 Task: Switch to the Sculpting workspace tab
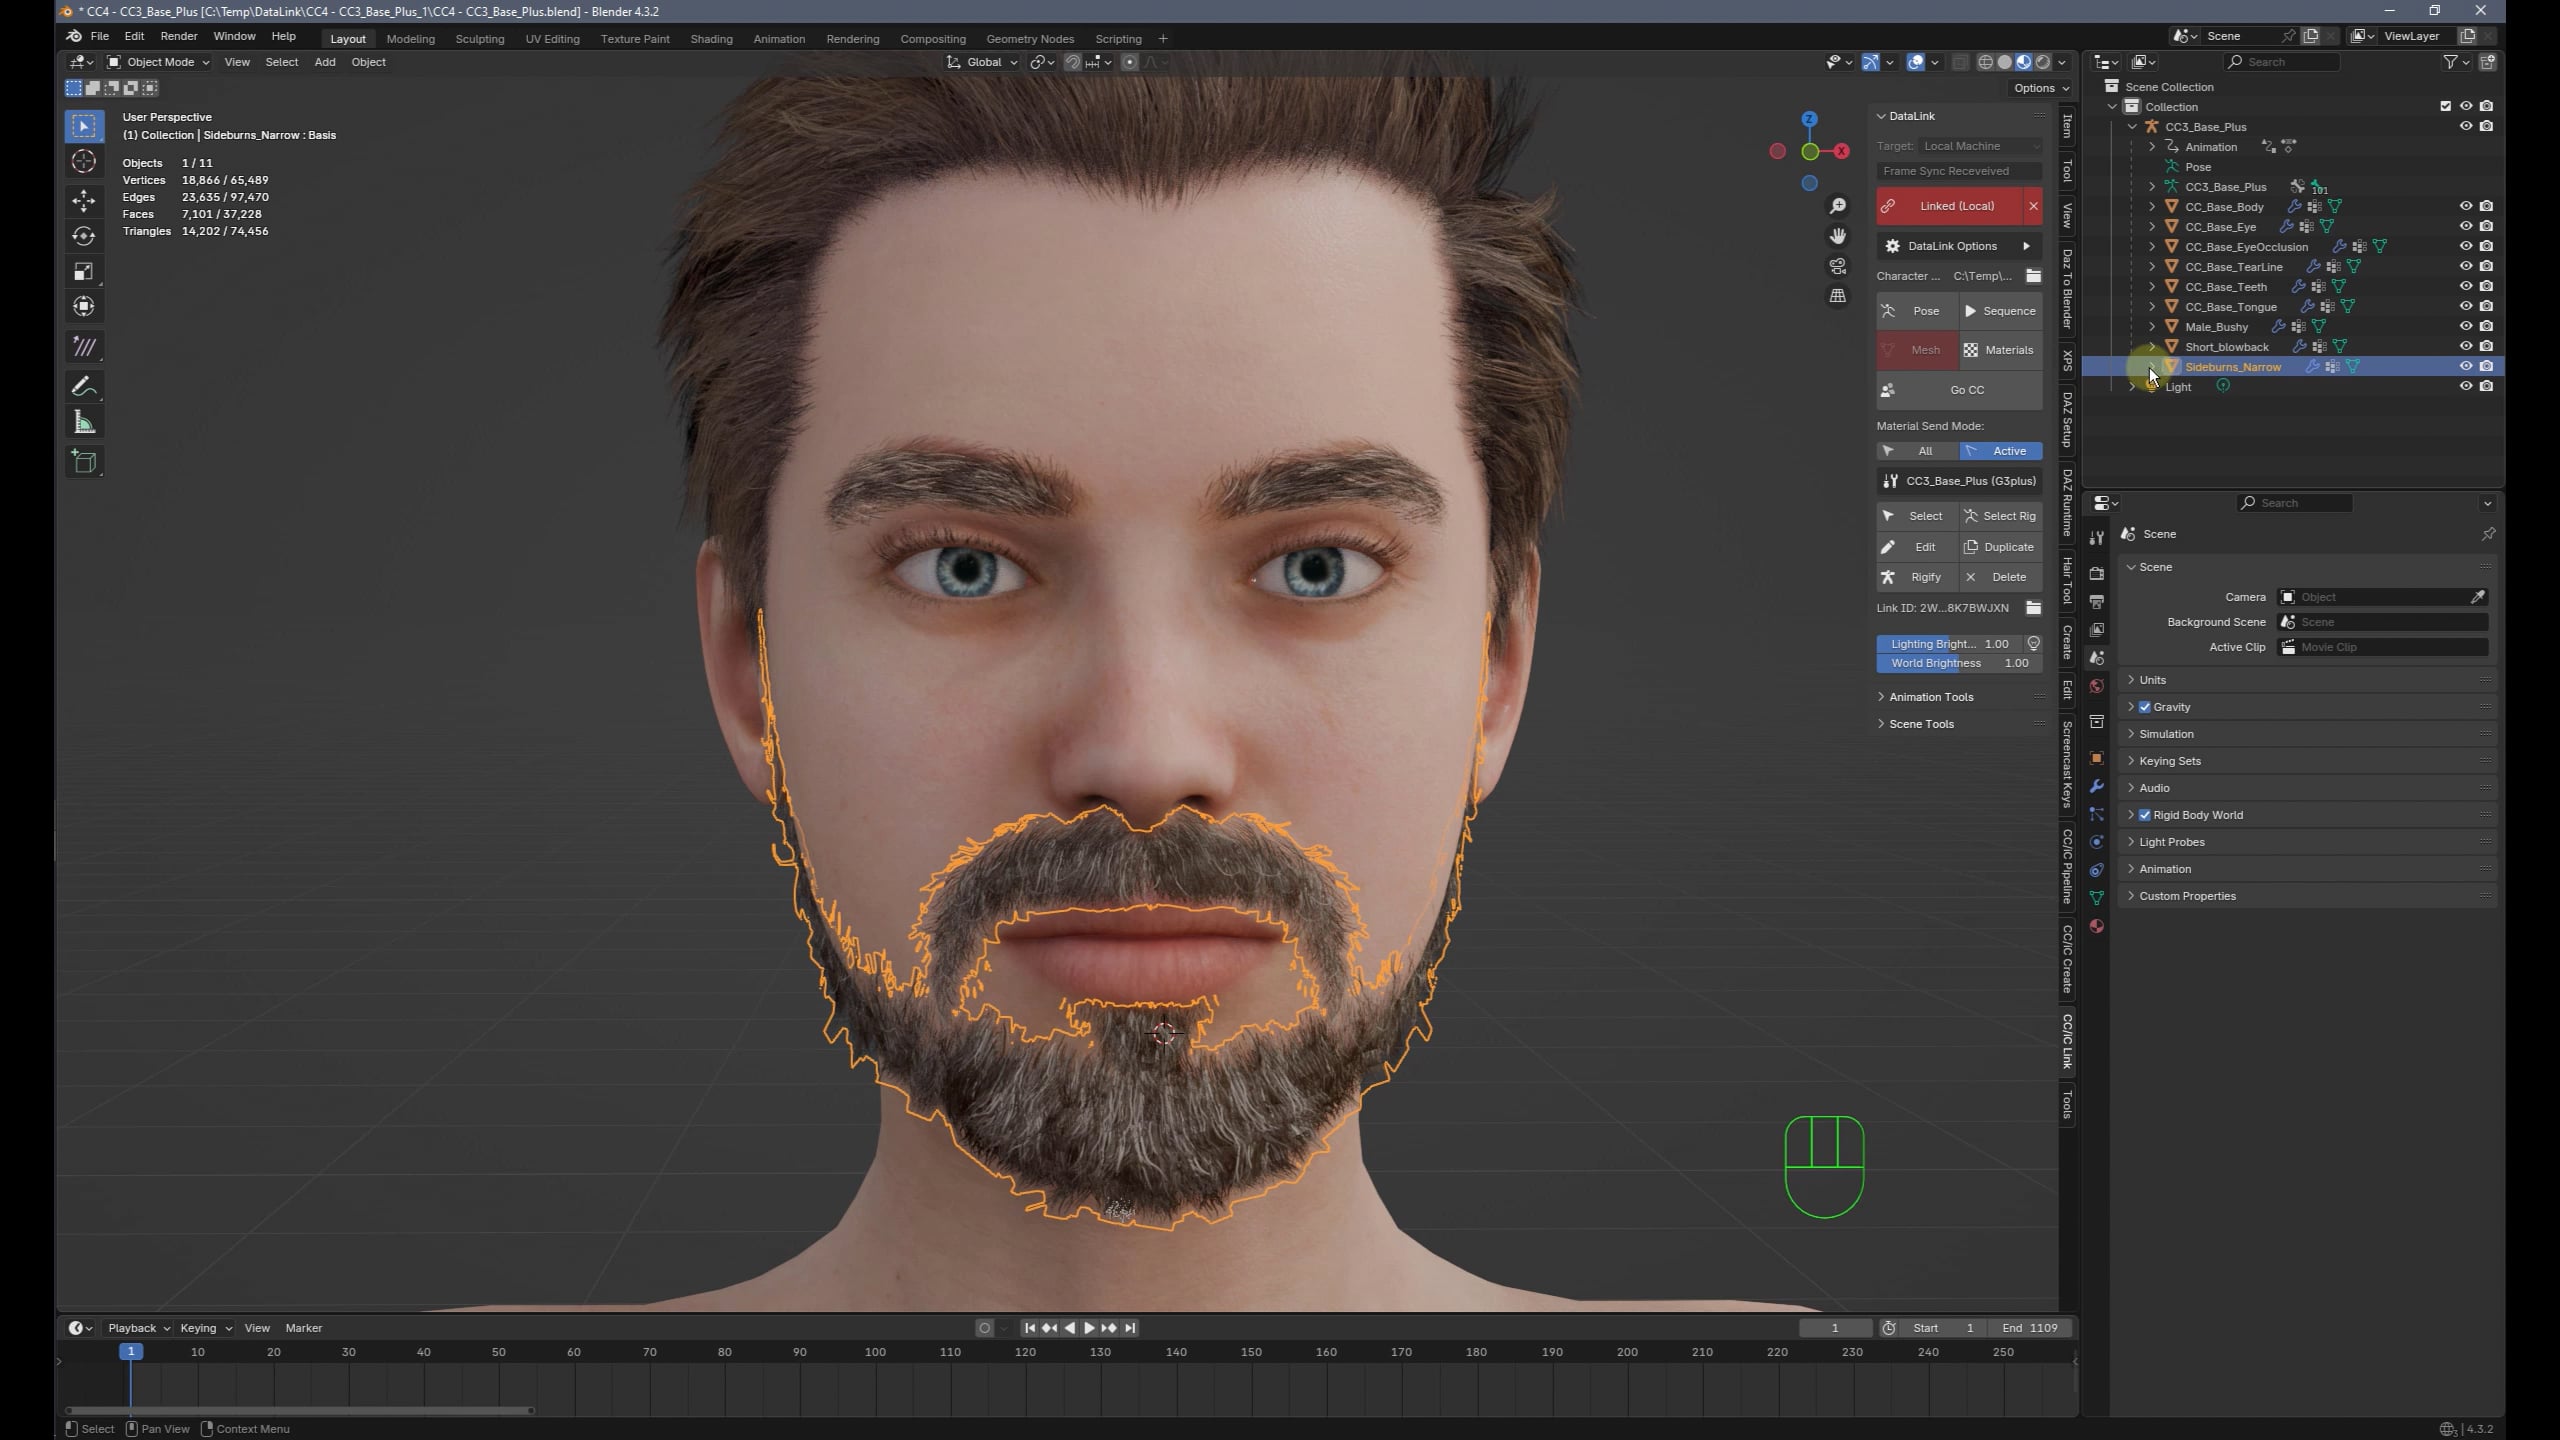(x=479, y=39)
